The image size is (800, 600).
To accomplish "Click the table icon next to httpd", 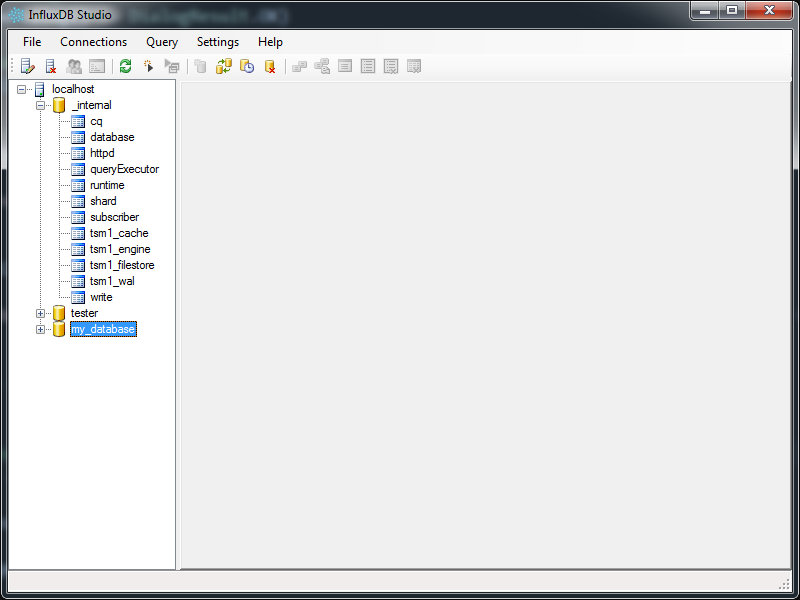I will 78,153.
